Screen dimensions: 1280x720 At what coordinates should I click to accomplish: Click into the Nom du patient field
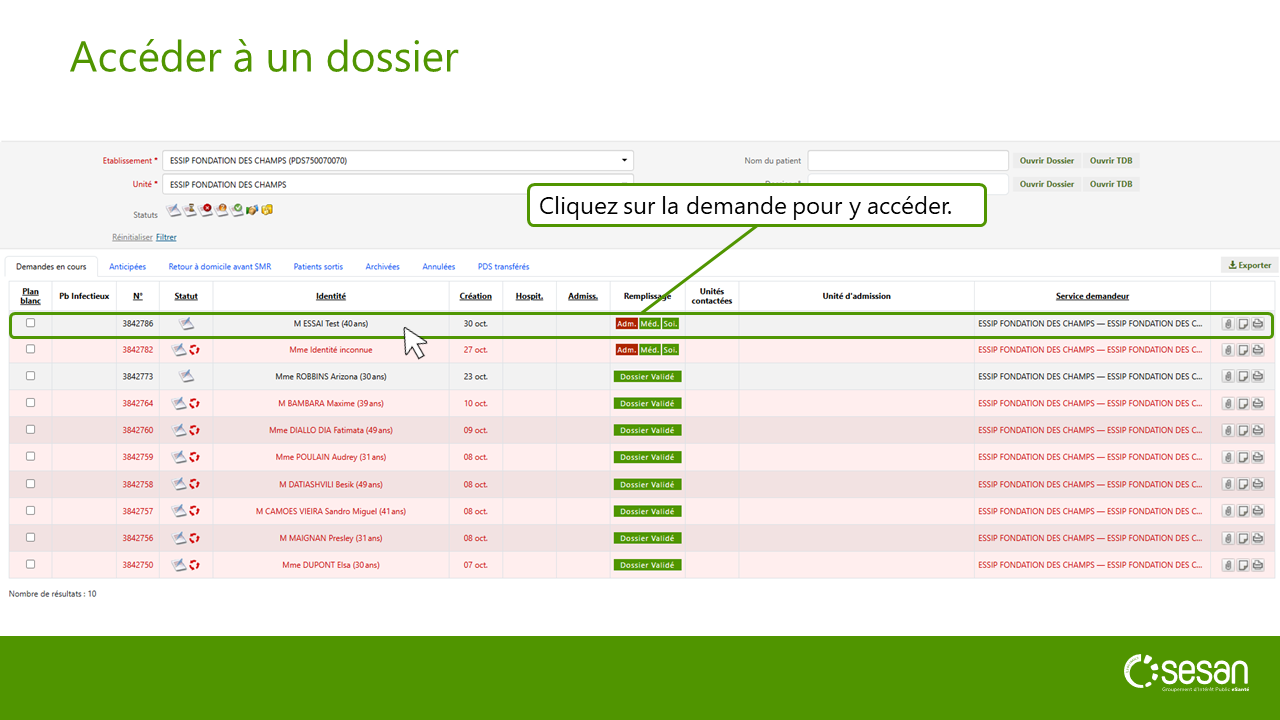[907, 161]
